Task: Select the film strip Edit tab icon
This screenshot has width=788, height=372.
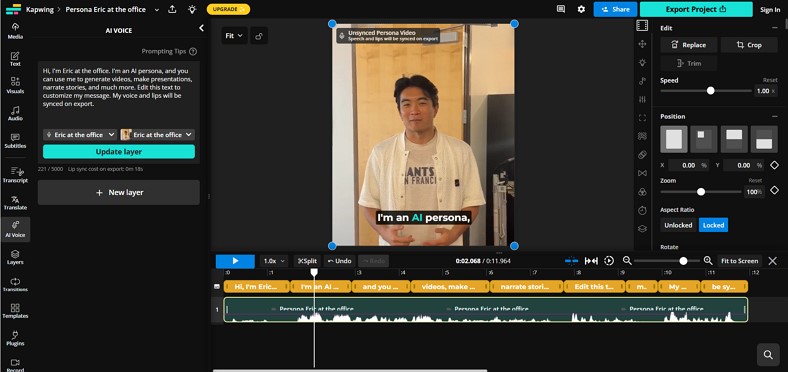Action: 642,26
